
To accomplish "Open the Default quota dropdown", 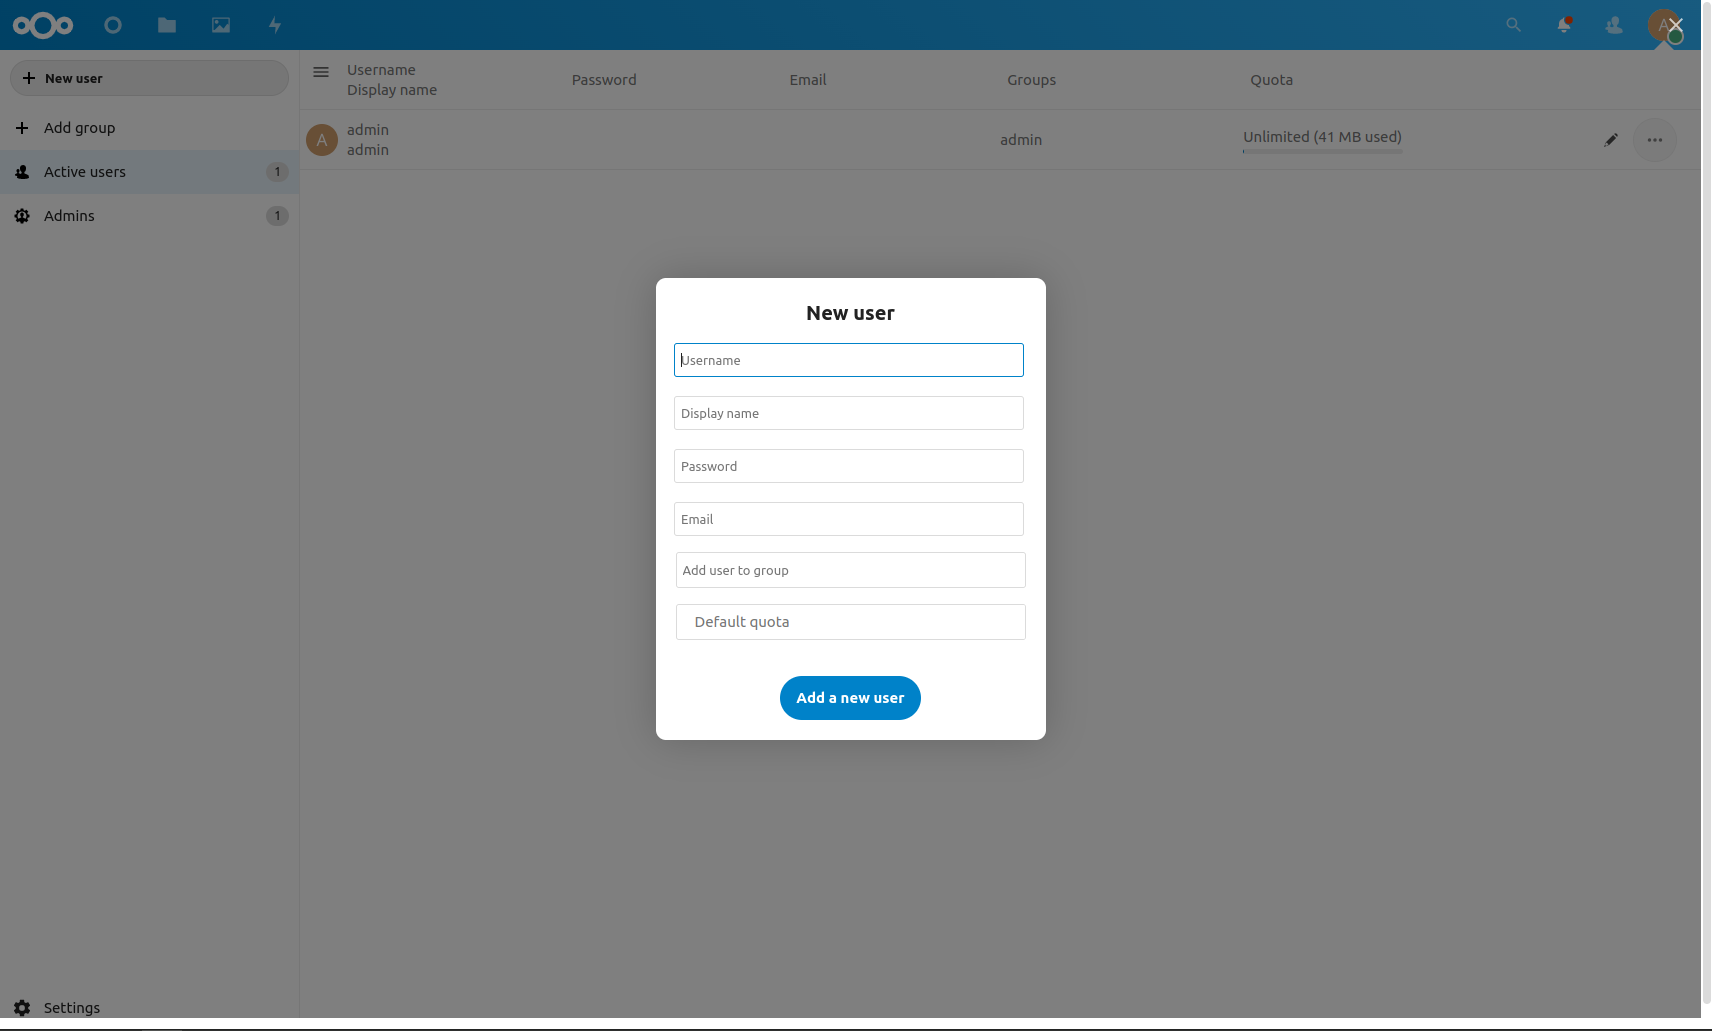I will 849,621.
